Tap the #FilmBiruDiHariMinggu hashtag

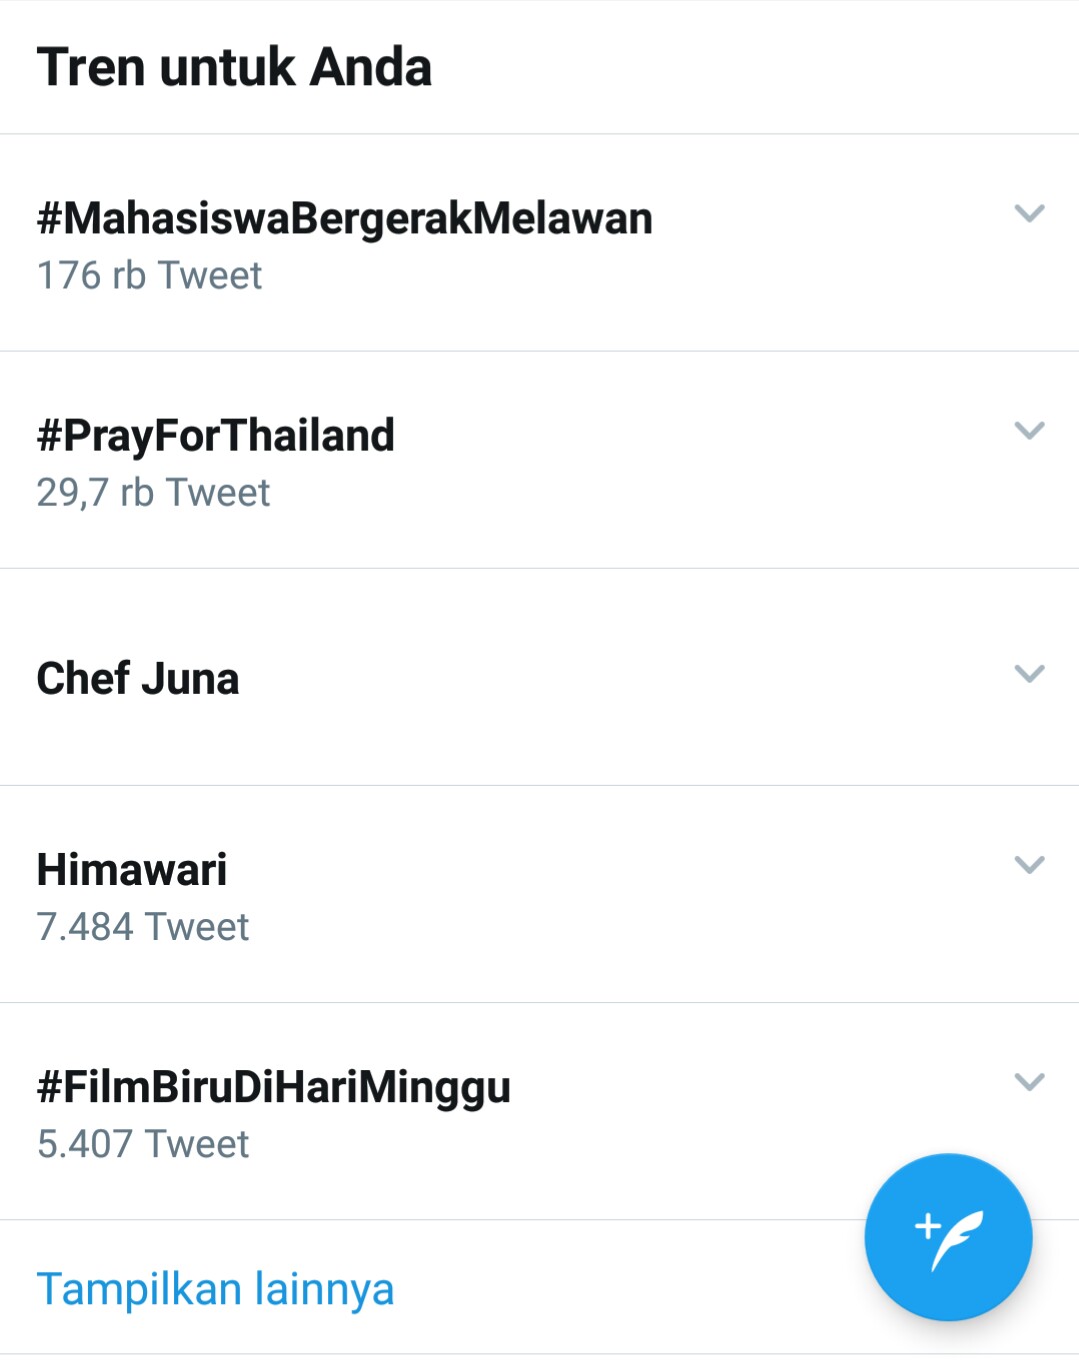(x=273, y=1086)
